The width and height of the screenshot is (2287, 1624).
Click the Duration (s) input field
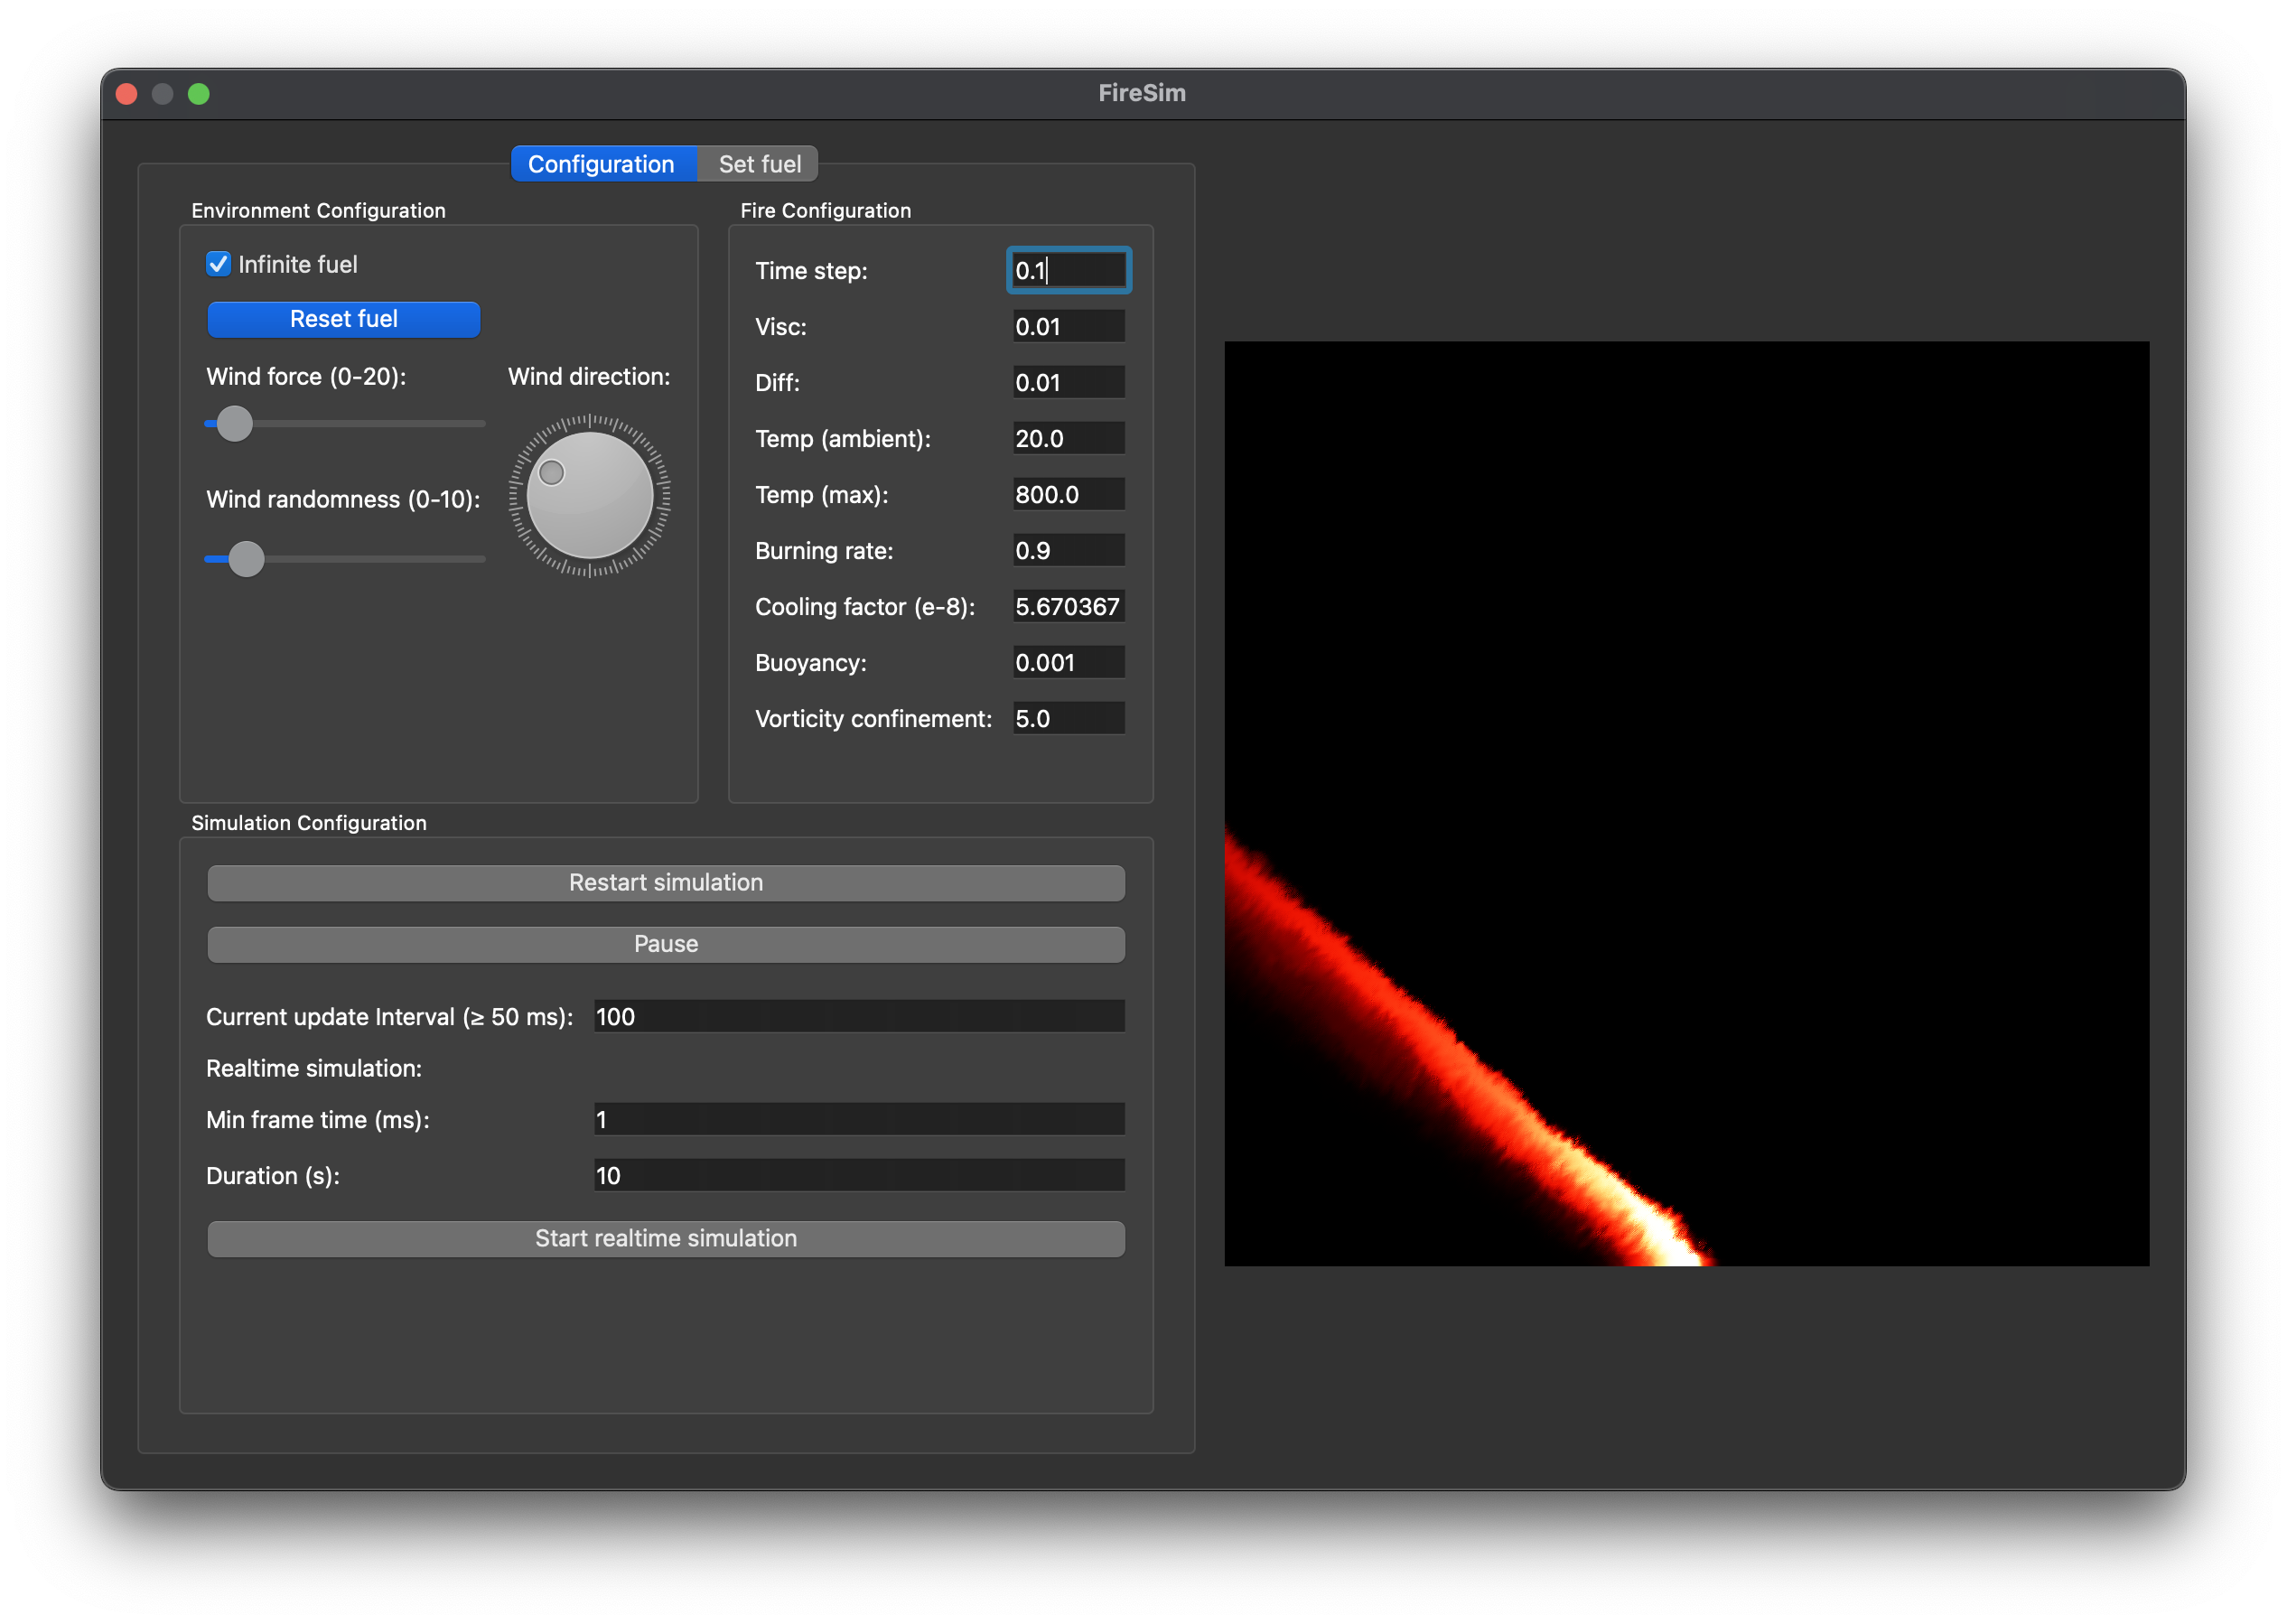coord(858,1175)
